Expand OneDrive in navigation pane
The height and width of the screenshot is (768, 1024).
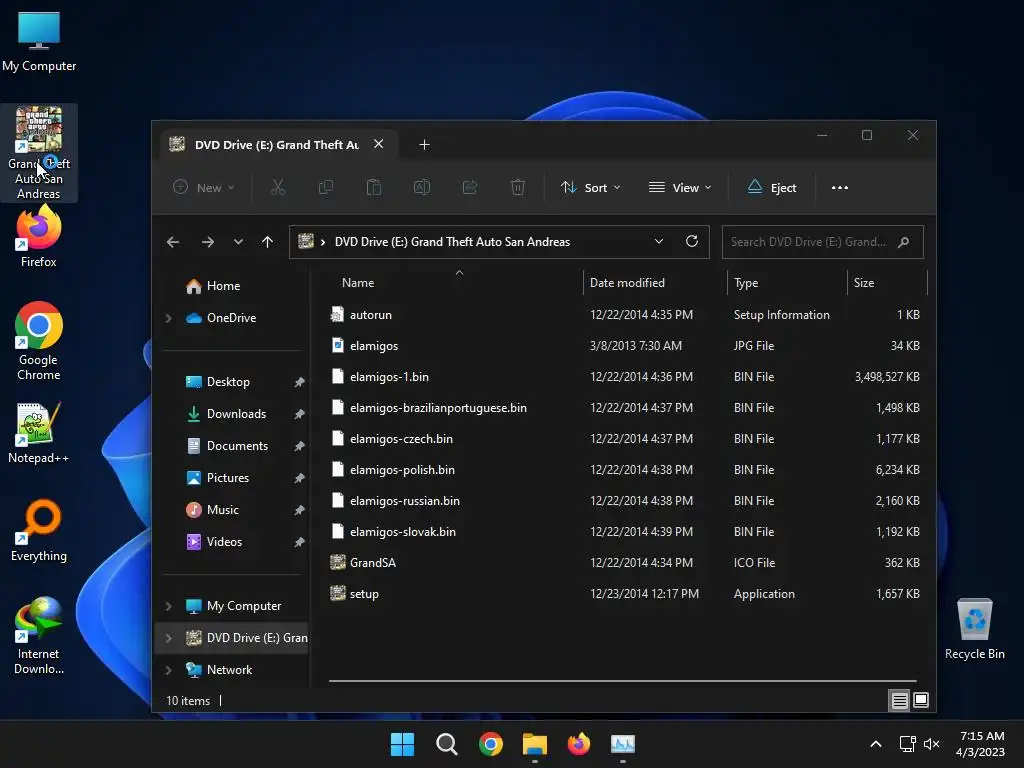168,318
